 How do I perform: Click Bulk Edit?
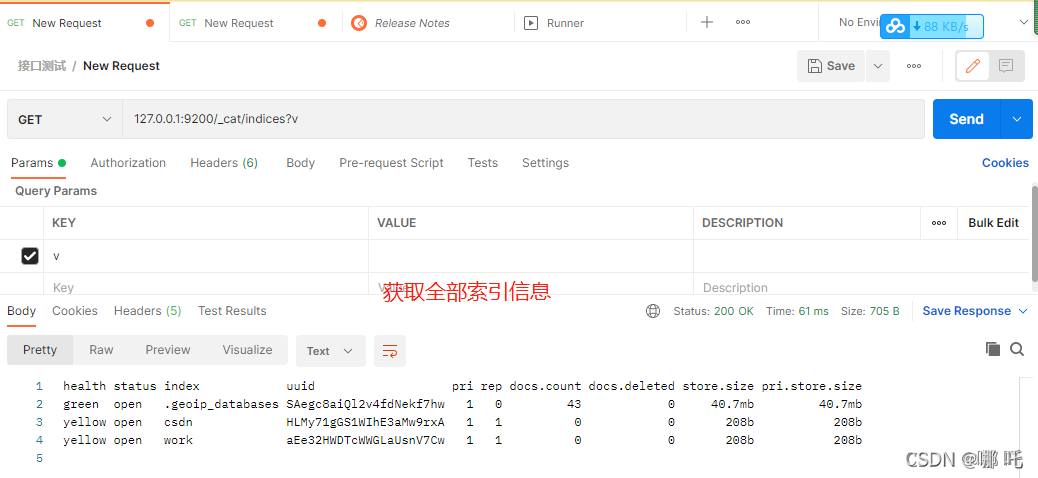pos(994,223)
